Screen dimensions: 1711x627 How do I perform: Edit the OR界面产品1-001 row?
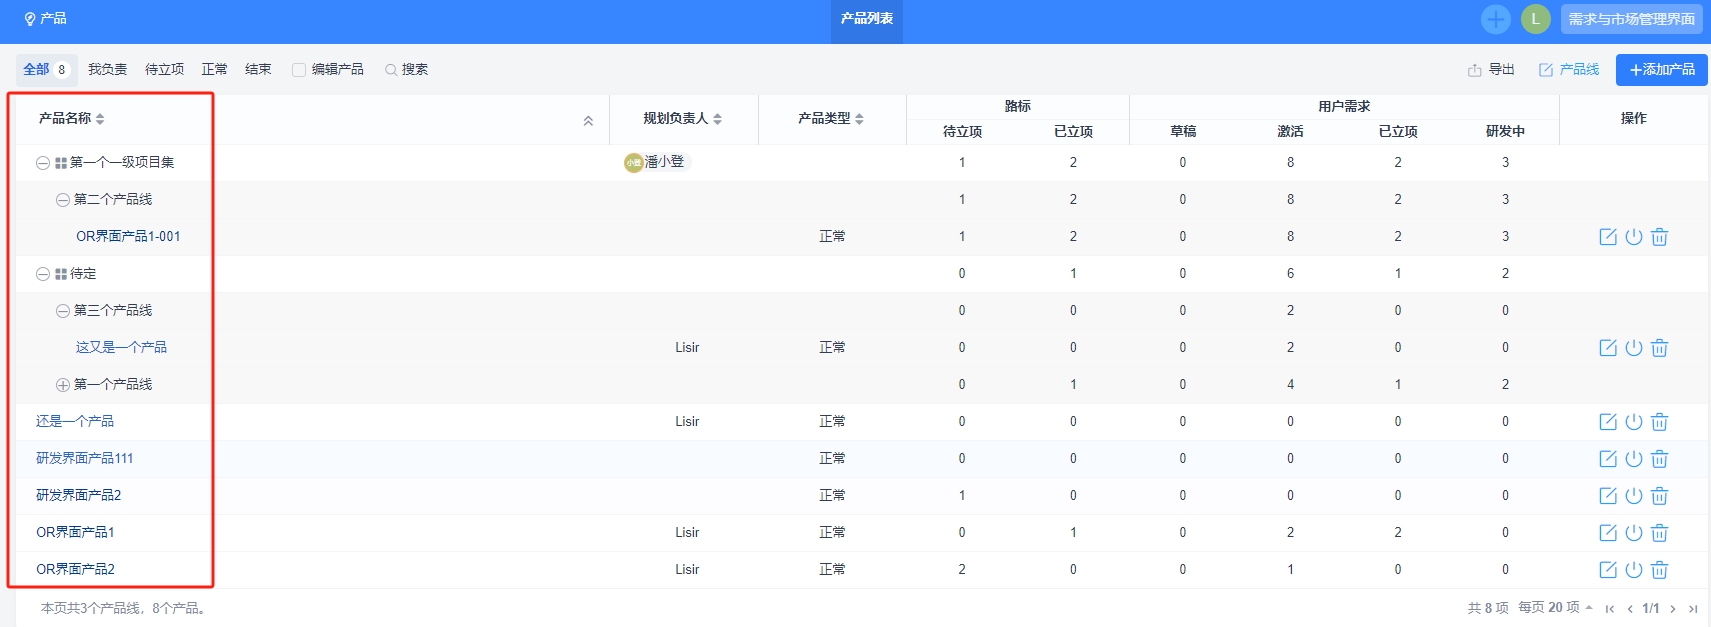[x=1608, y=237]
